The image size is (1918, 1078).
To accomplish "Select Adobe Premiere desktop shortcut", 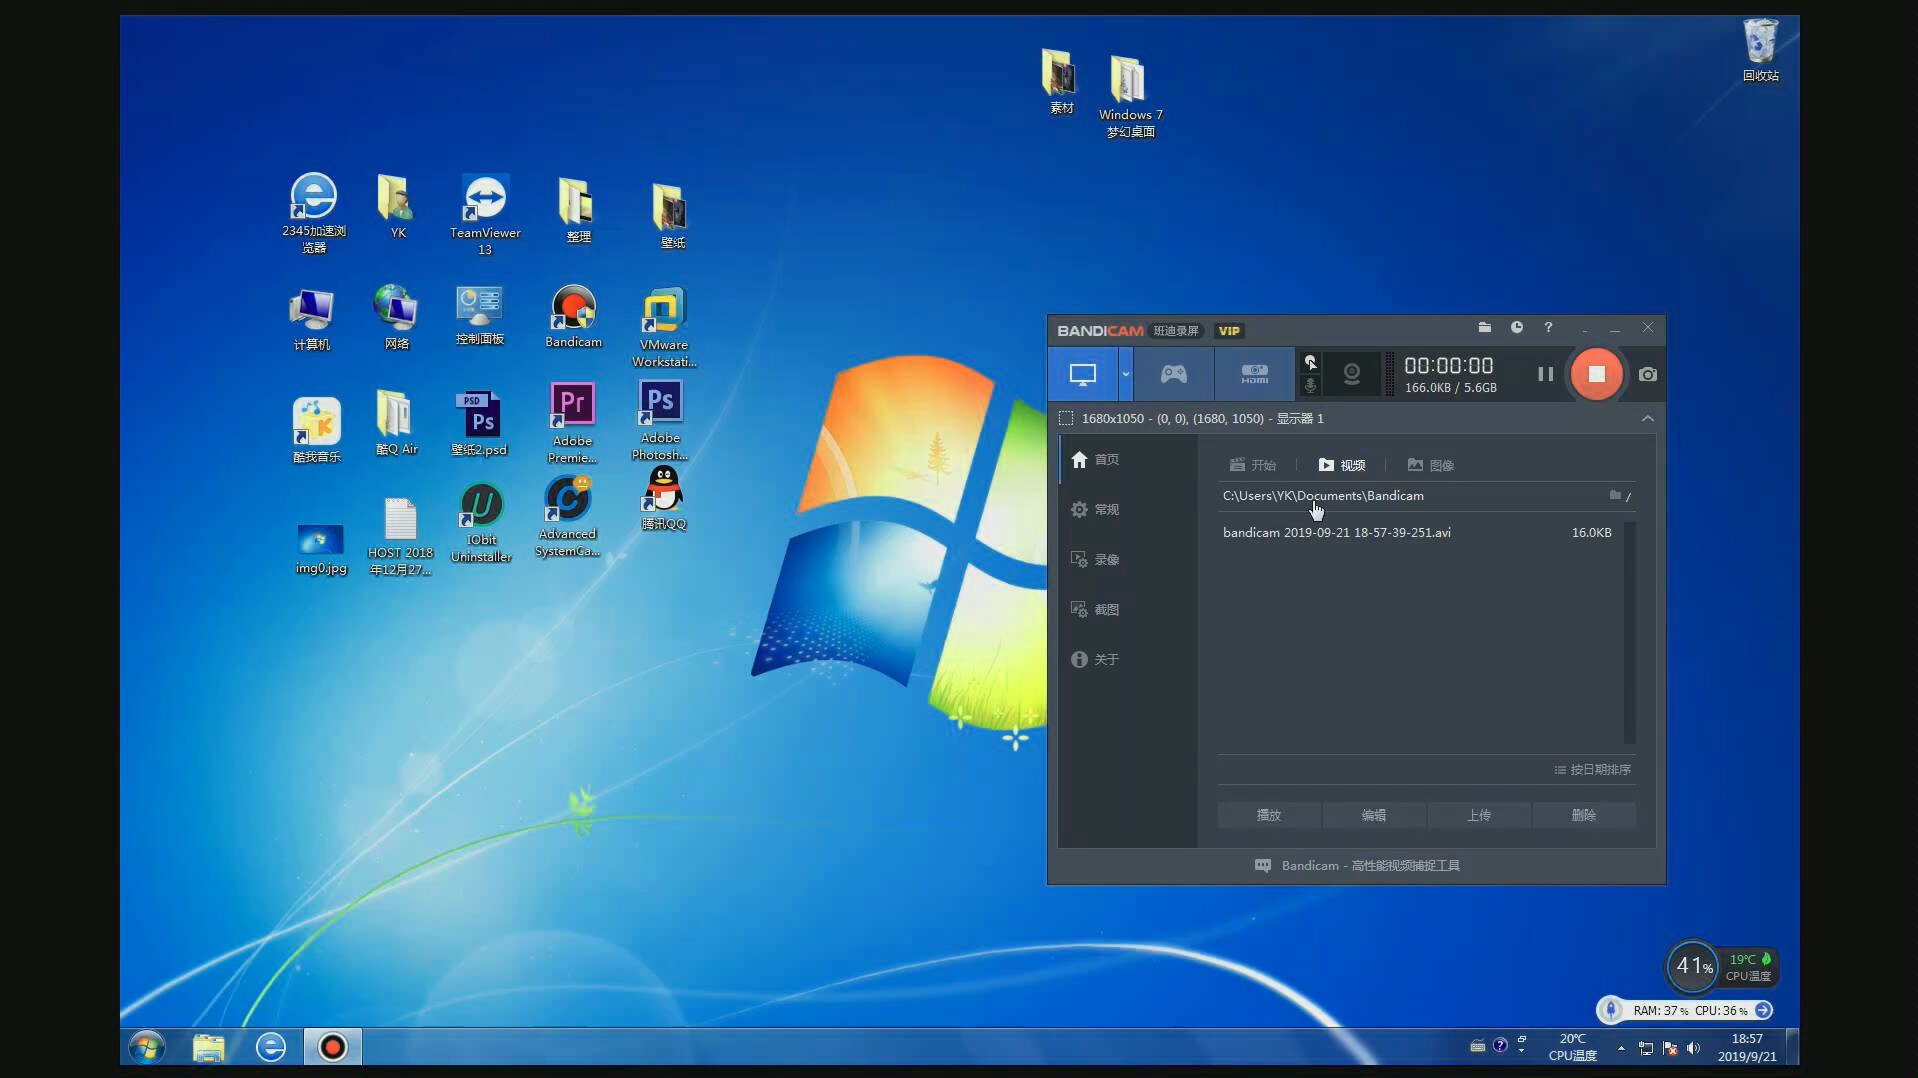I will [572, 423].
